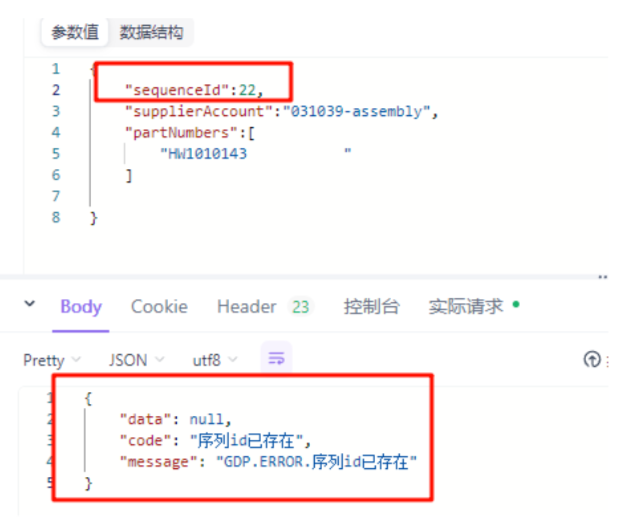Collapse the response panel with chevron
The image size is (635, 528).
coord(30,304)
